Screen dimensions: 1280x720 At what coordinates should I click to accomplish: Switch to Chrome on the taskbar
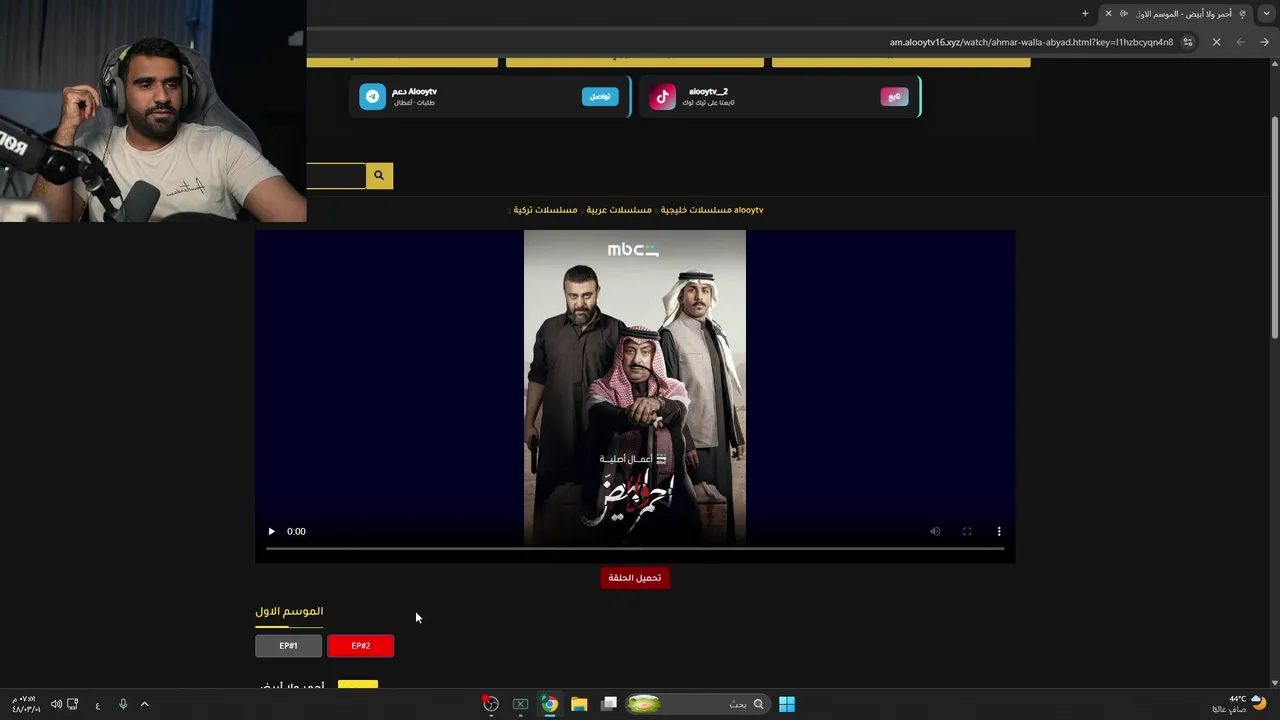[x=550, y=704]
